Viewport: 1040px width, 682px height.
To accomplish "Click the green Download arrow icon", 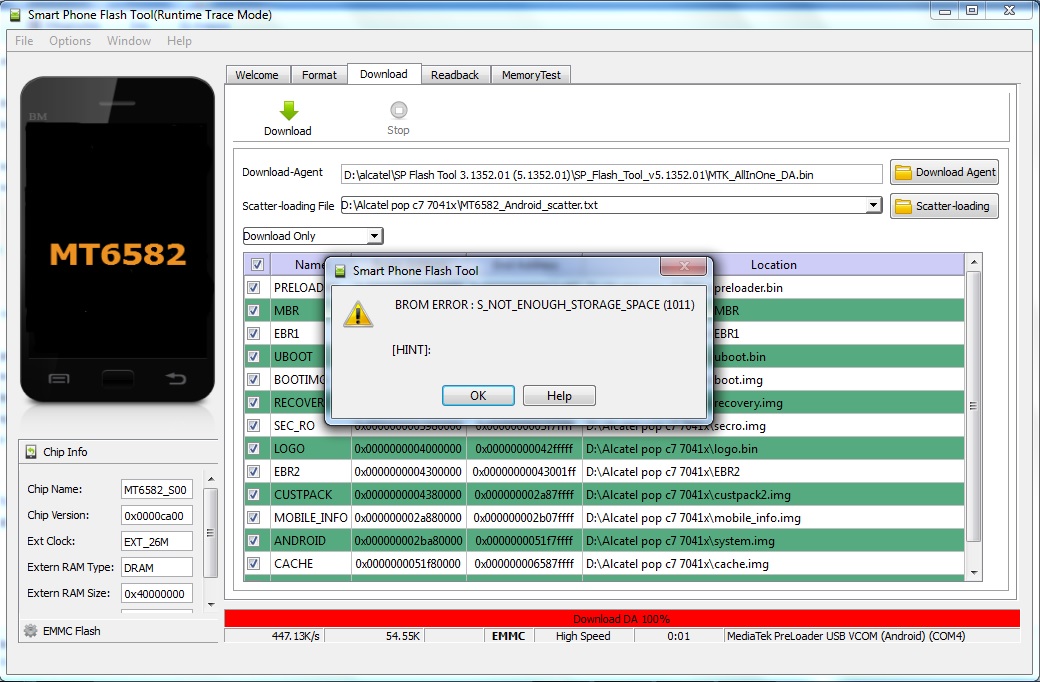I will pos(289,110).
